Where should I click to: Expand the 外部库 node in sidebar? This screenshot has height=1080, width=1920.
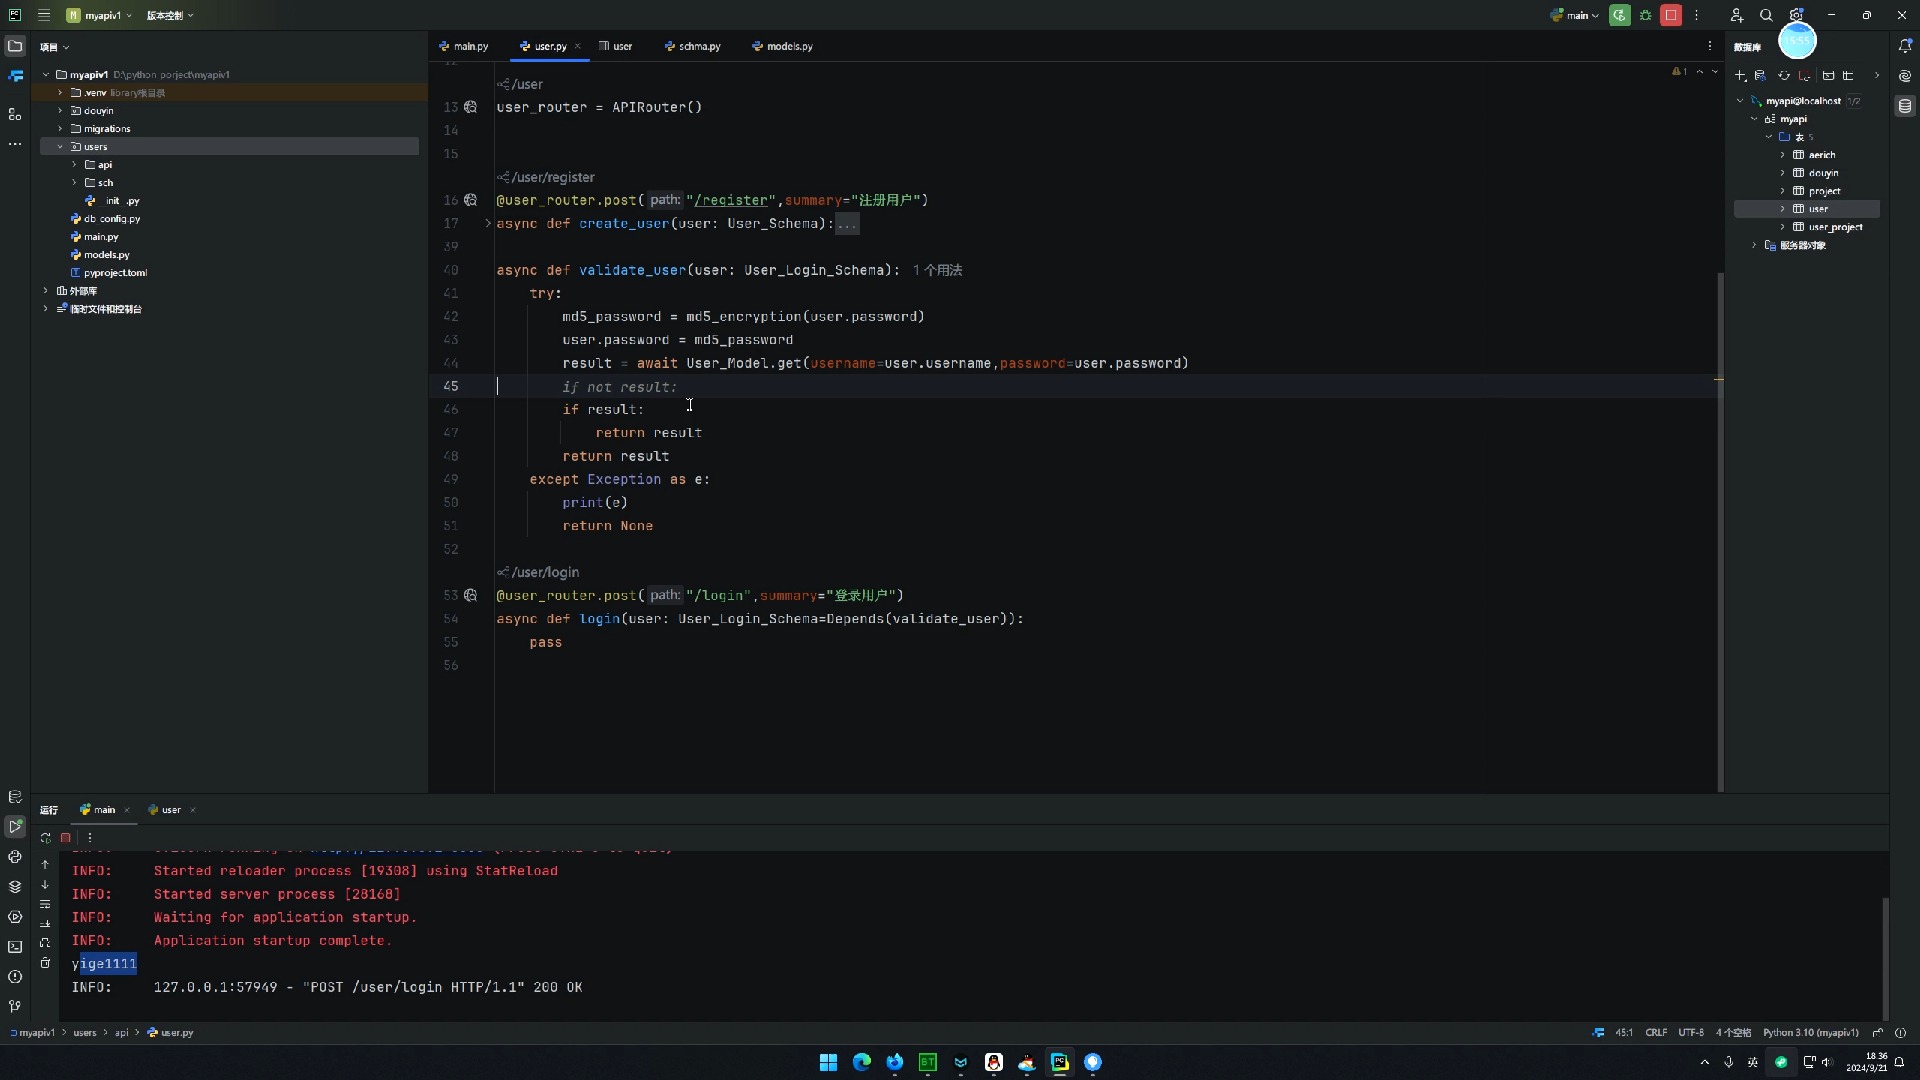coord(46,290)
